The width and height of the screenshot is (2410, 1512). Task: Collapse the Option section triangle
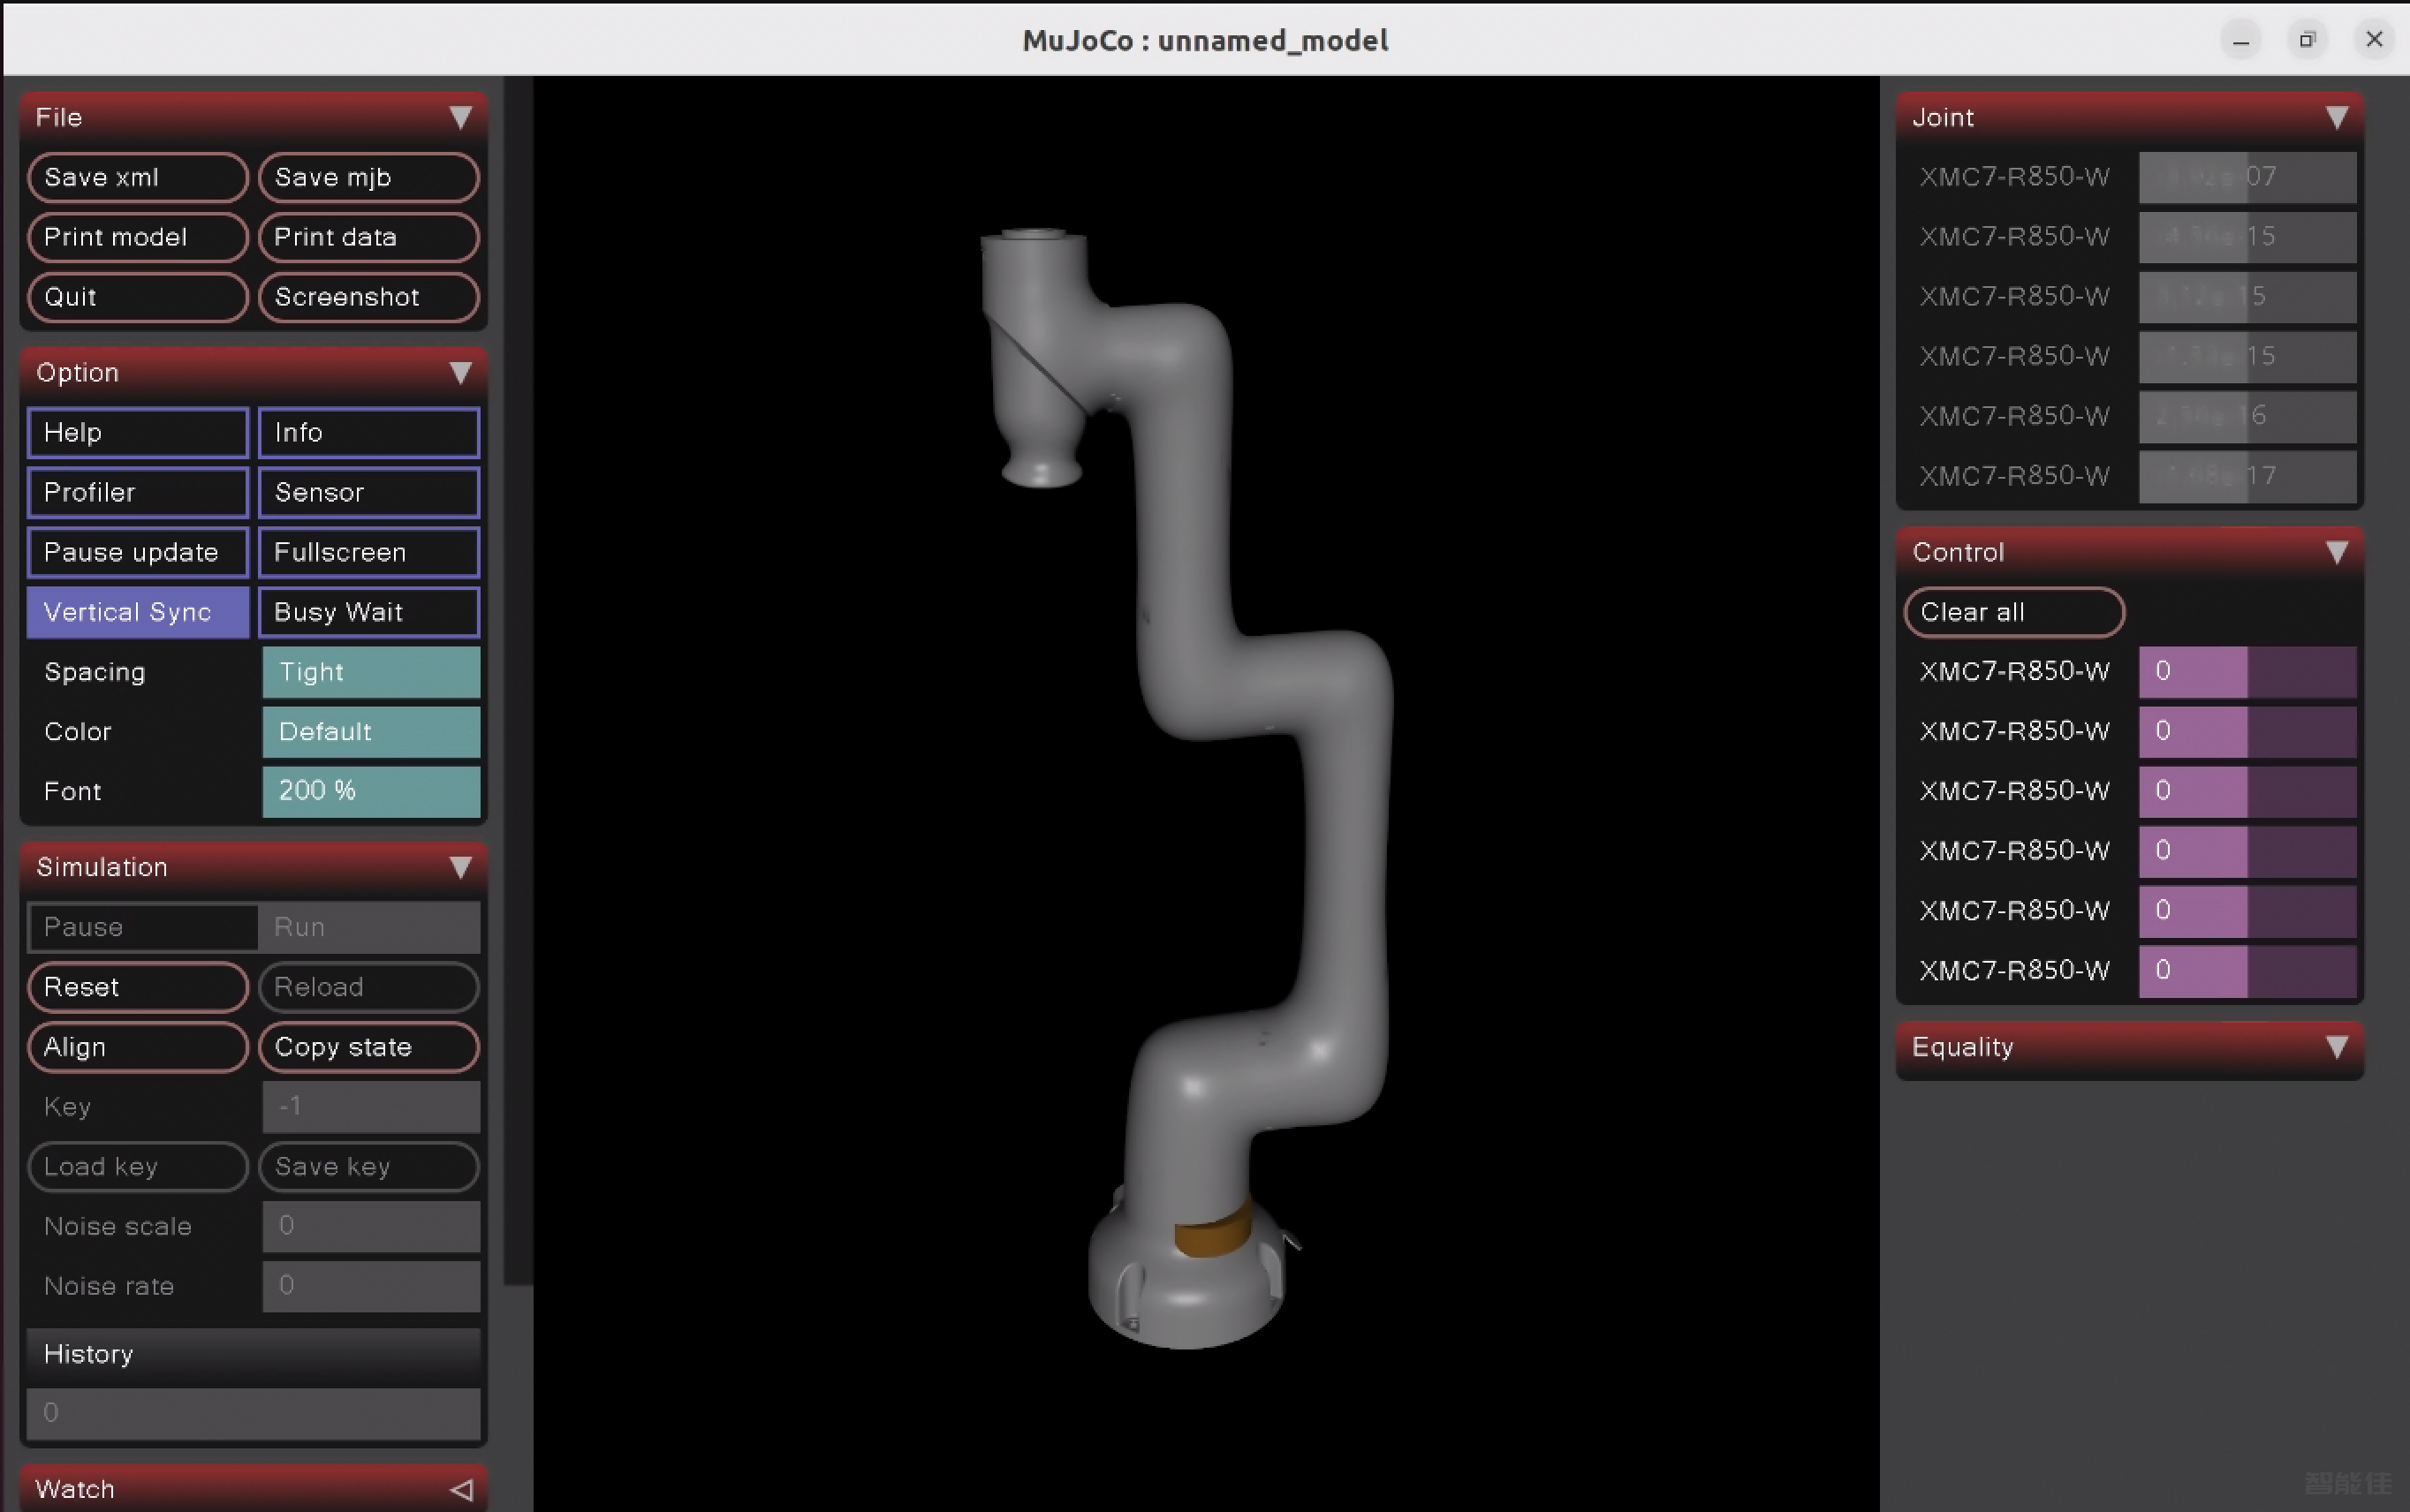coord(460,373)
